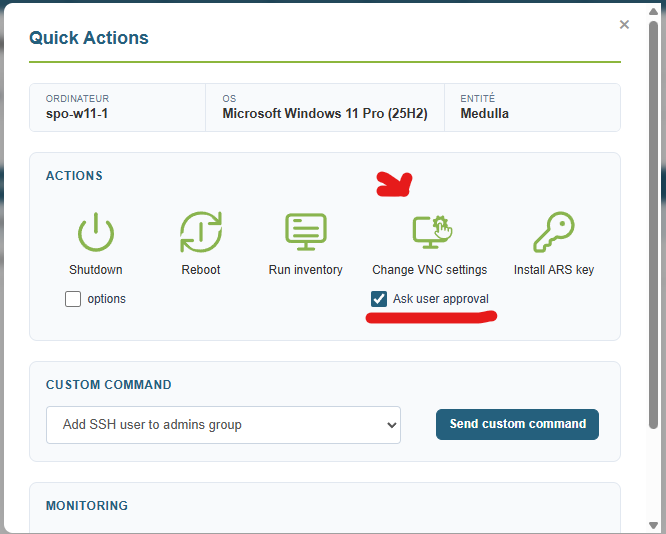
Task: Click the Ask user approval text
Action: coord(441,299)
